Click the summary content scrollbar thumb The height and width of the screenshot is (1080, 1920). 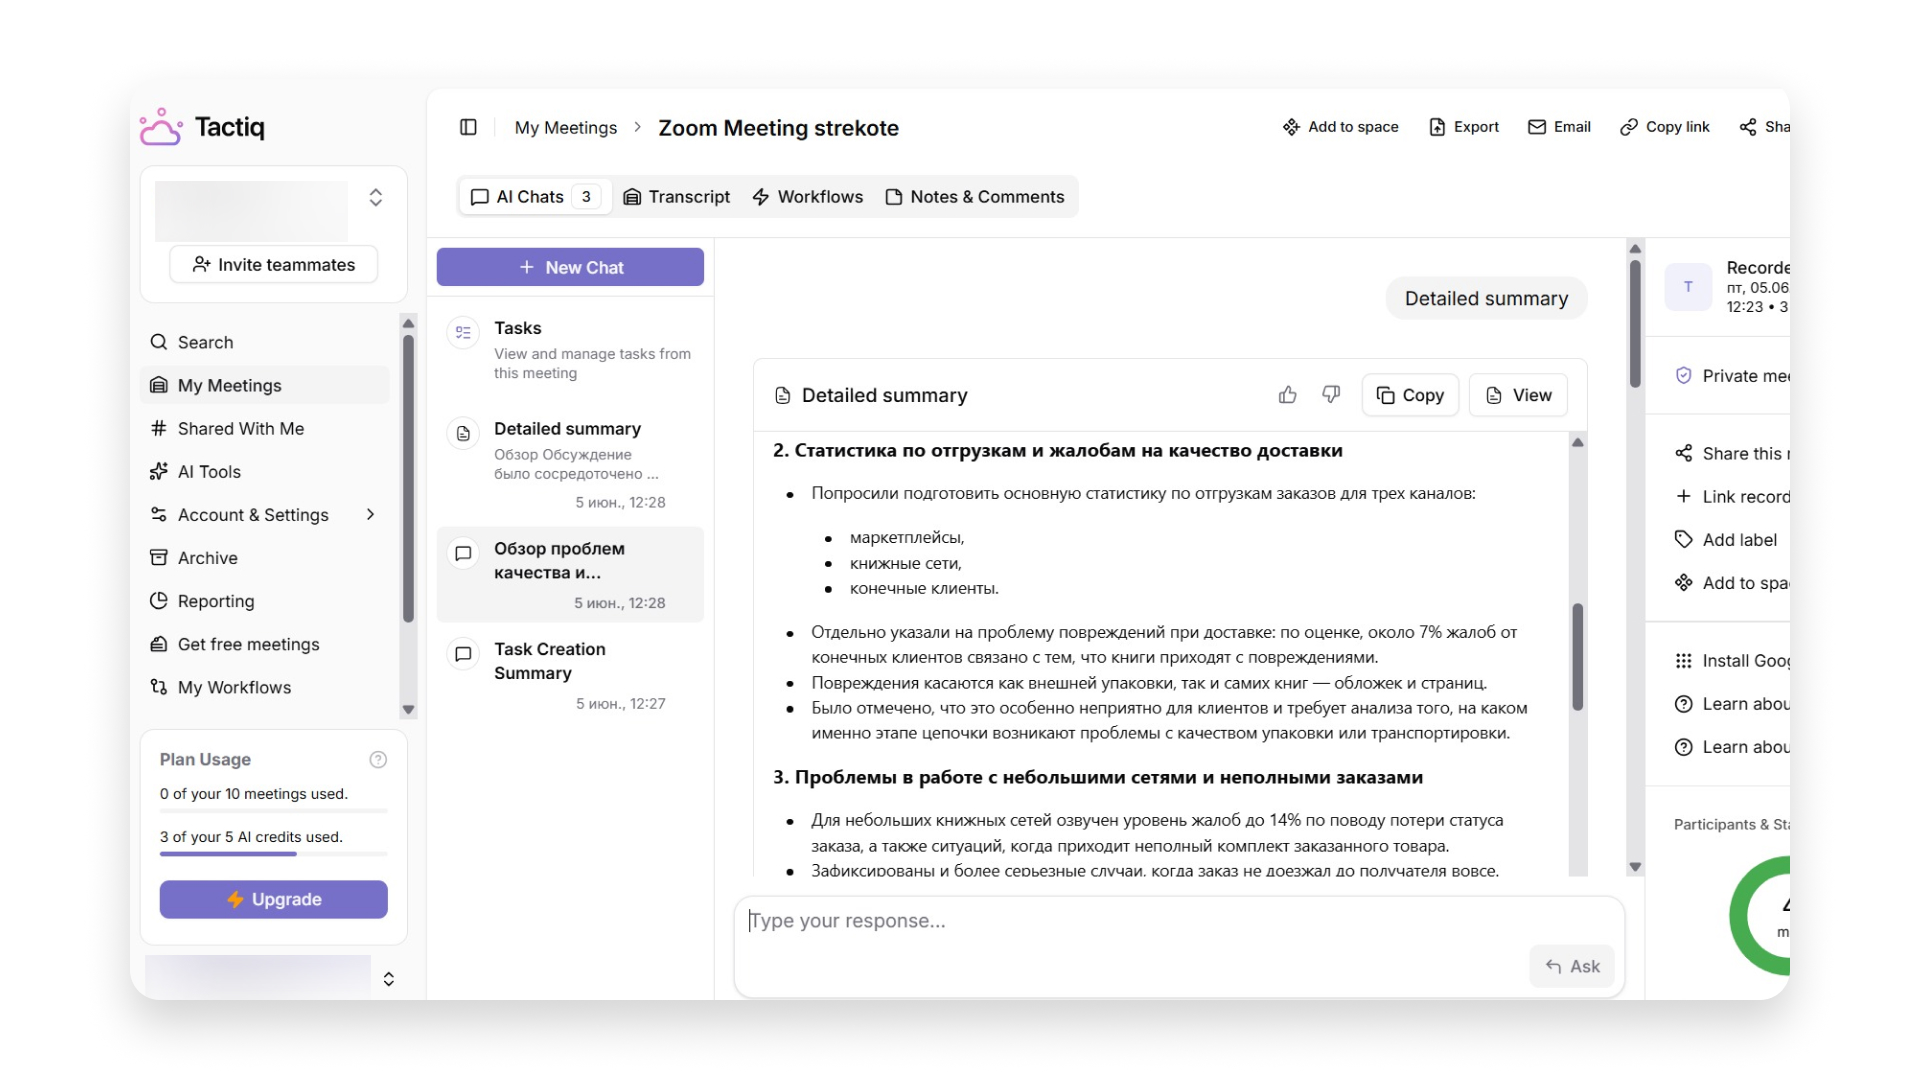point(1578,656)
